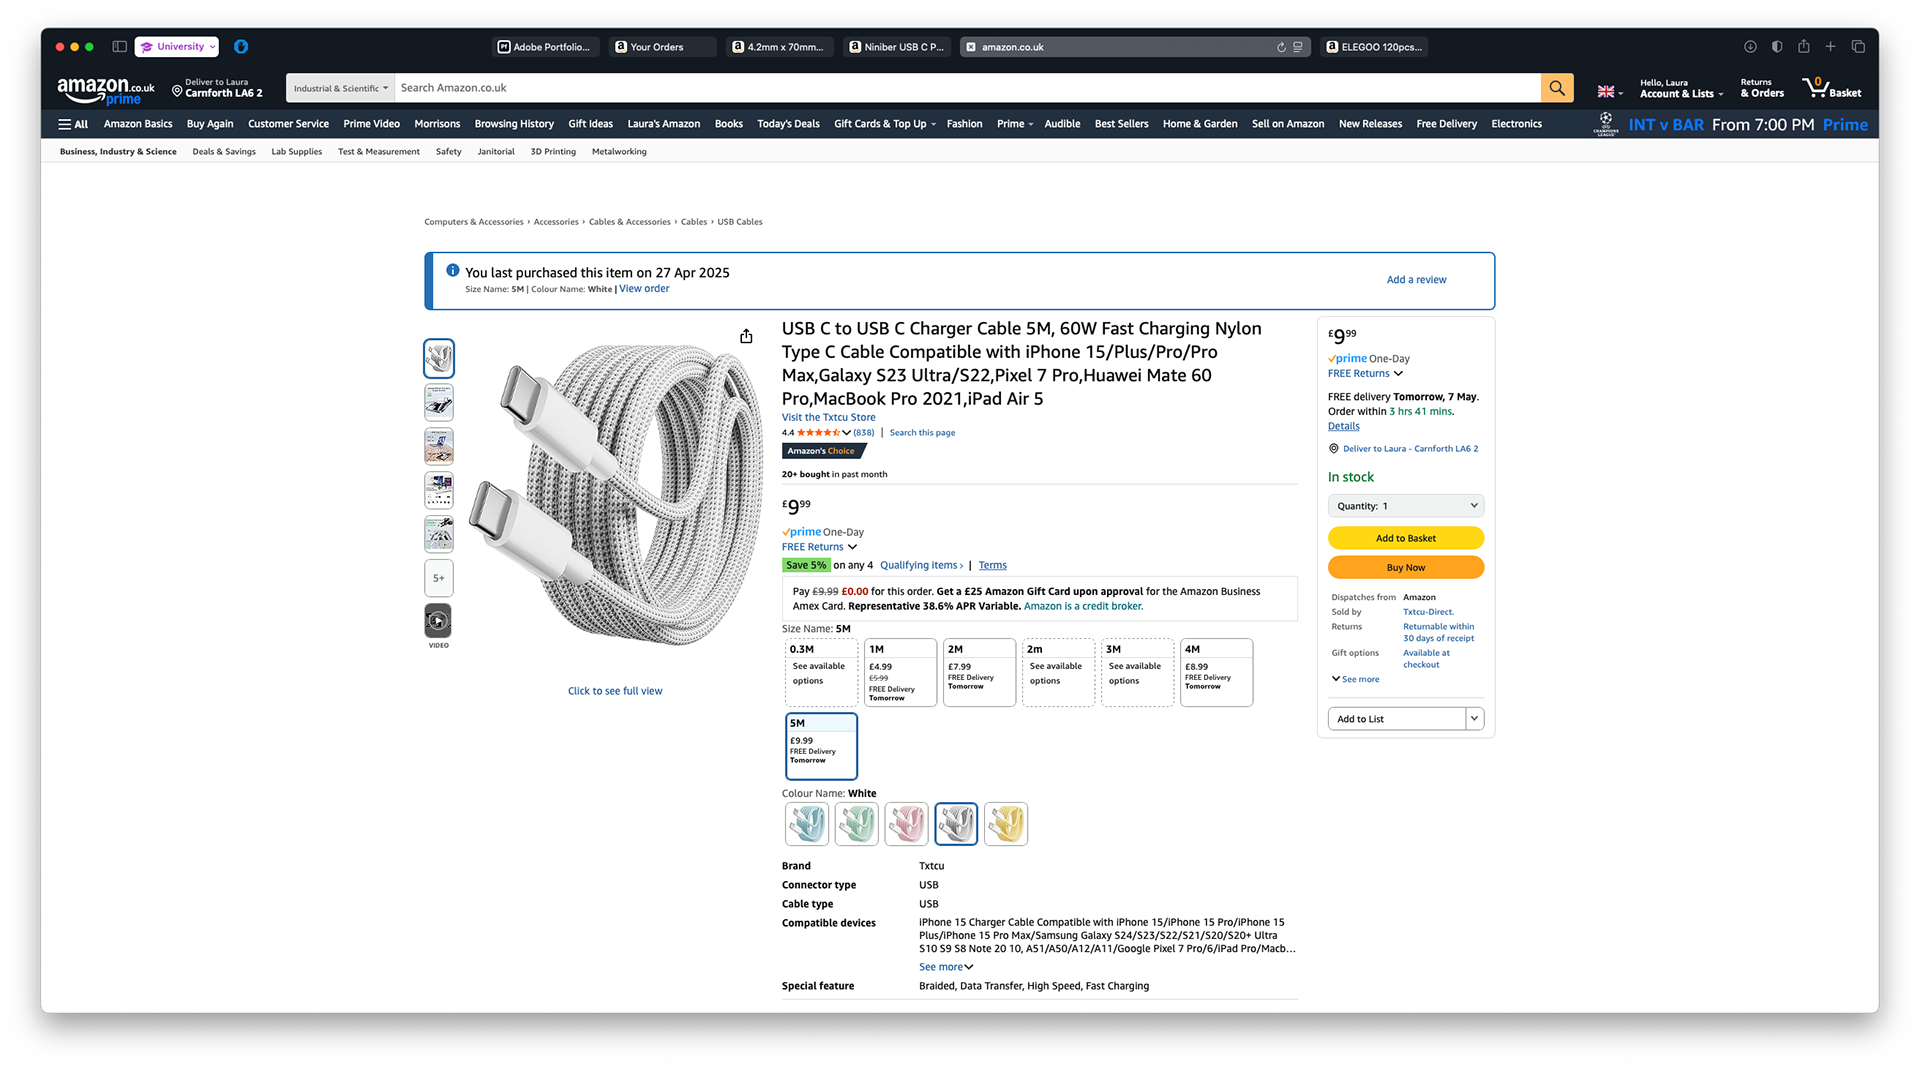Click Qualifying items link
1920x1067 pixels.
(921, 565)
